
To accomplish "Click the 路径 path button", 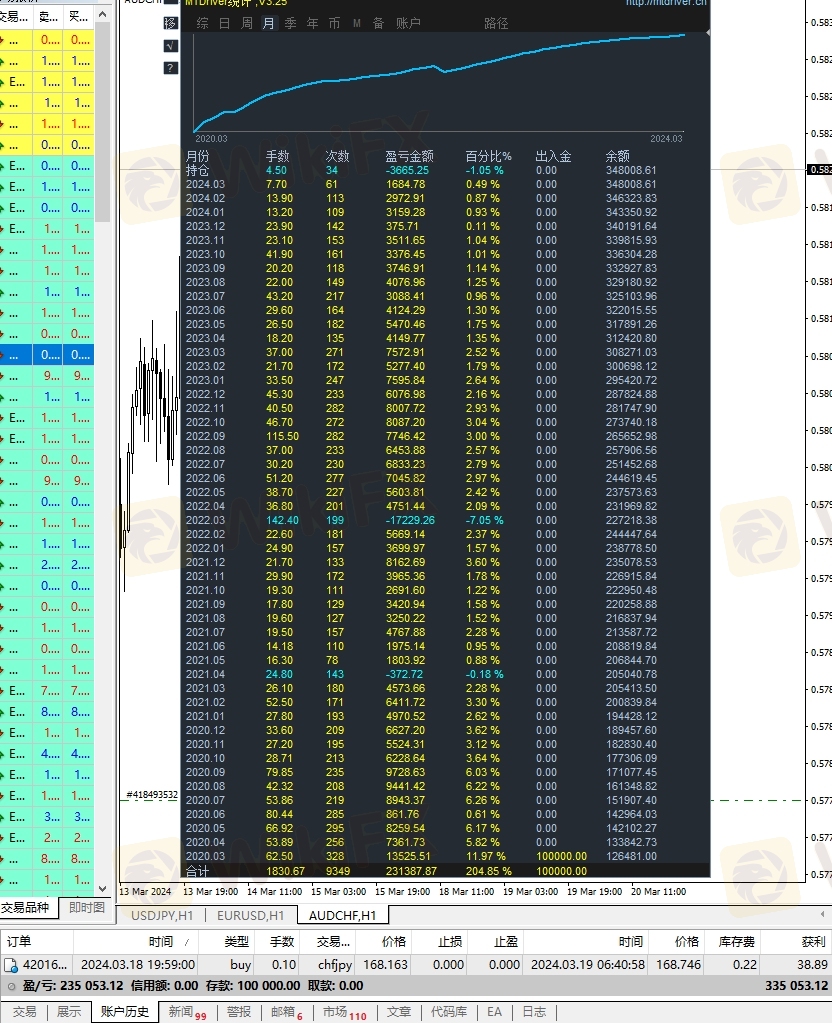I will click(x=496, y=23).
